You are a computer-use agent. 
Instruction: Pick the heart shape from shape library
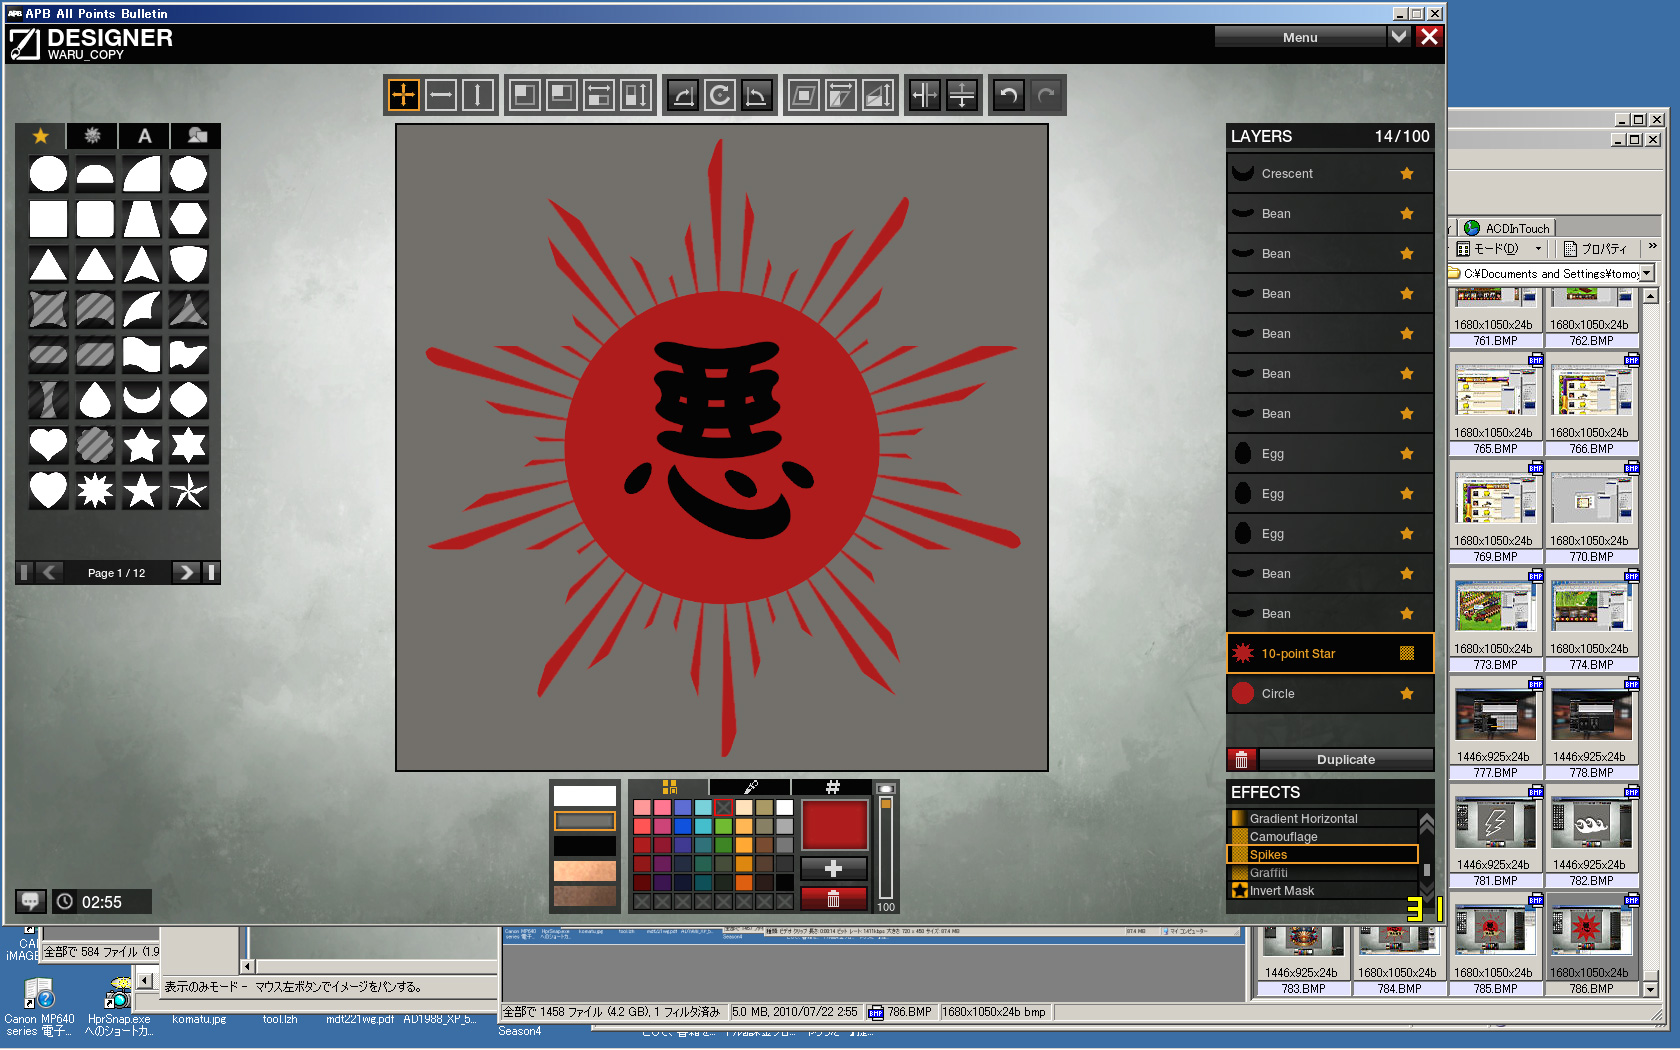(48, 445)
